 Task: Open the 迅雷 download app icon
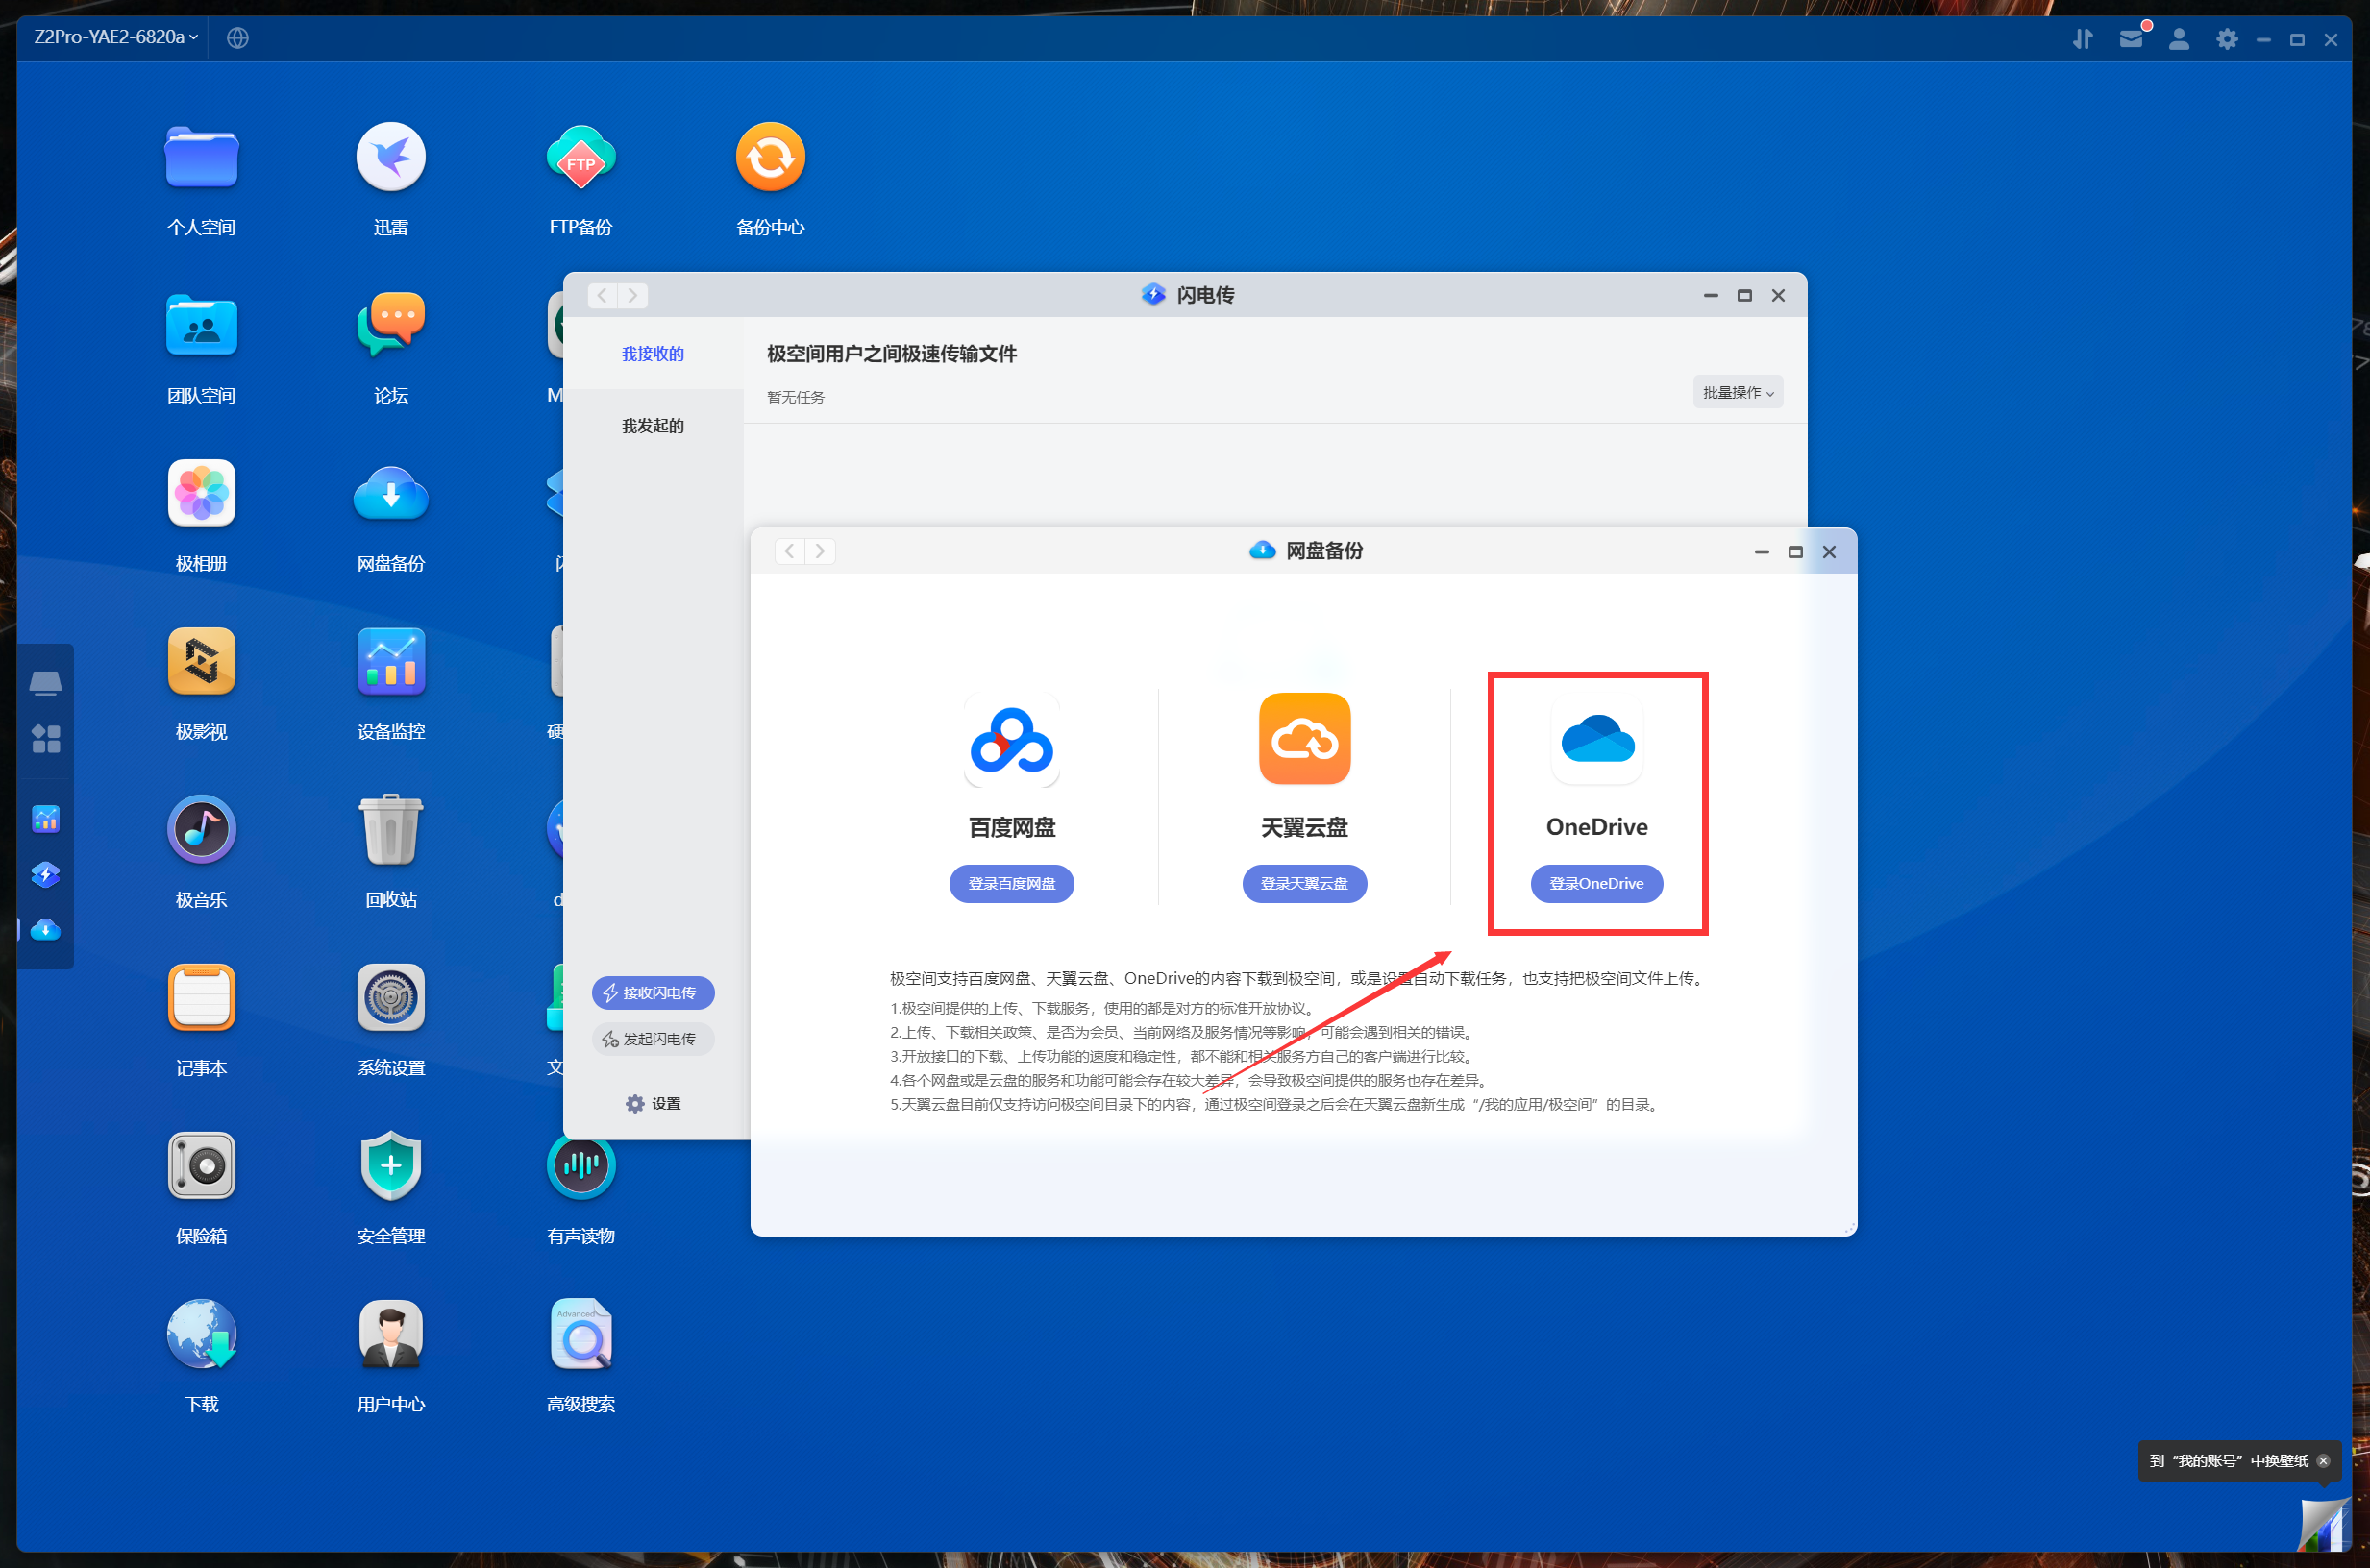point(391,158)
